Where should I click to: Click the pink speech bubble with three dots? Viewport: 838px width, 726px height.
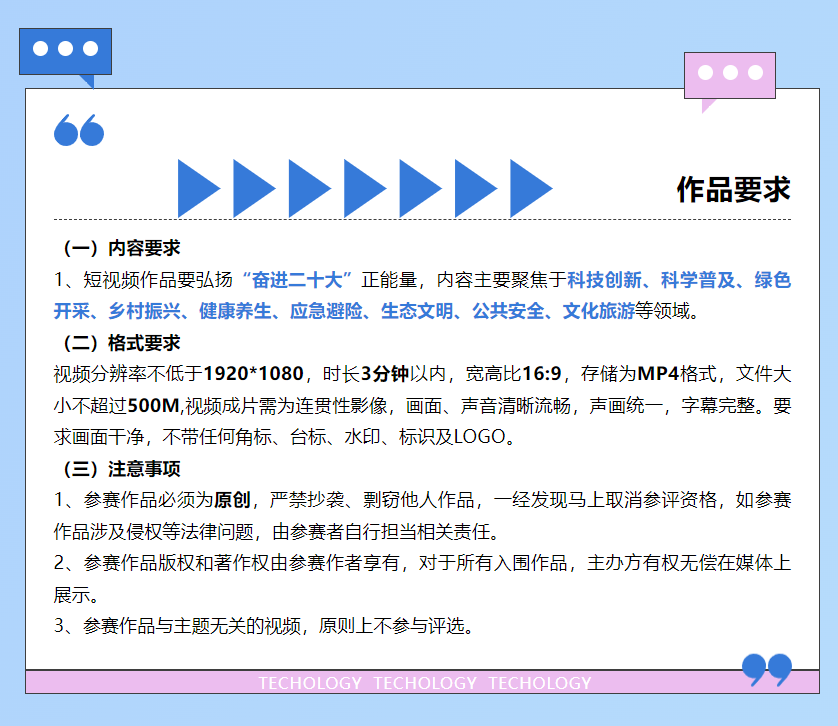click(x=730, y=75)
